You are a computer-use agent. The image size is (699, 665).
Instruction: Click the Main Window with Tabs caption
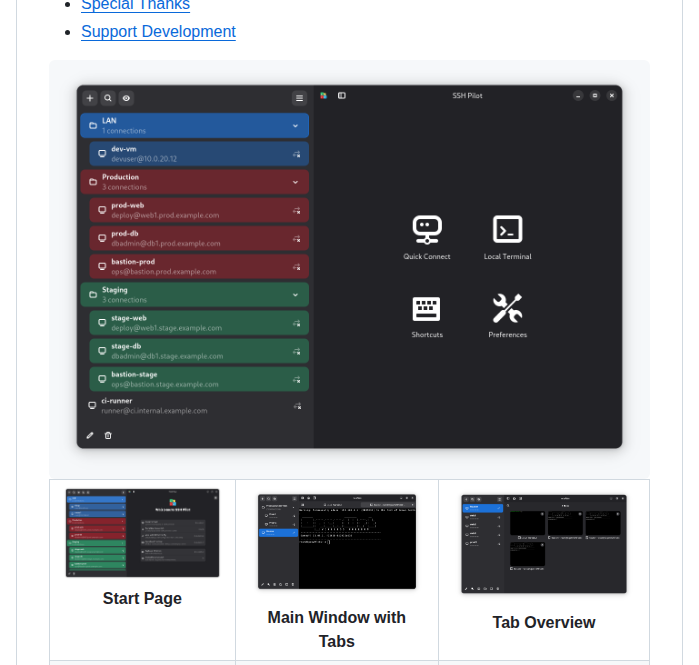point(337,629)
